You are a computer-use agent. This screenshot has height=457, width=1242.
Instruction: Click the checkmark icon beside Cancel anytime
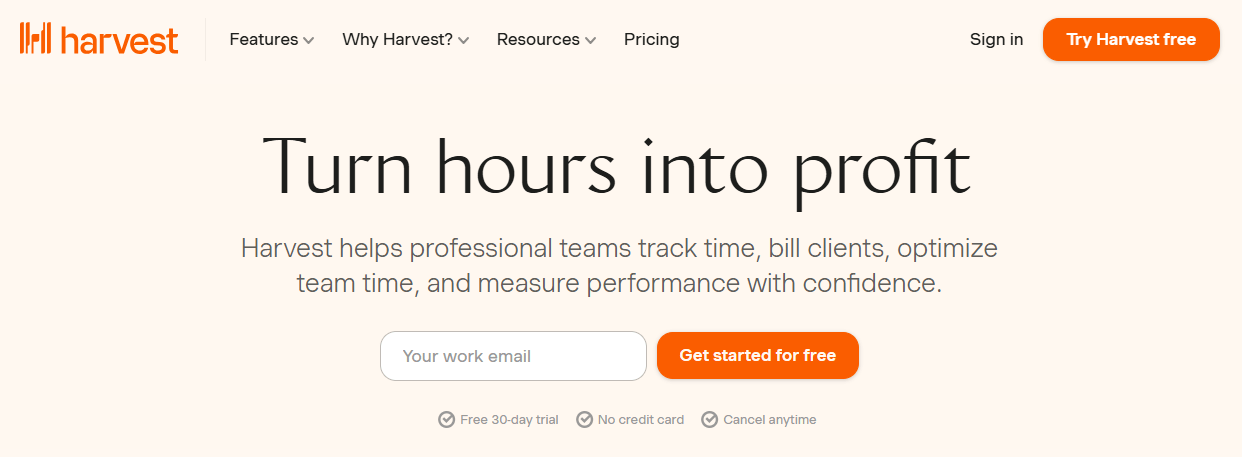(710, 420)
